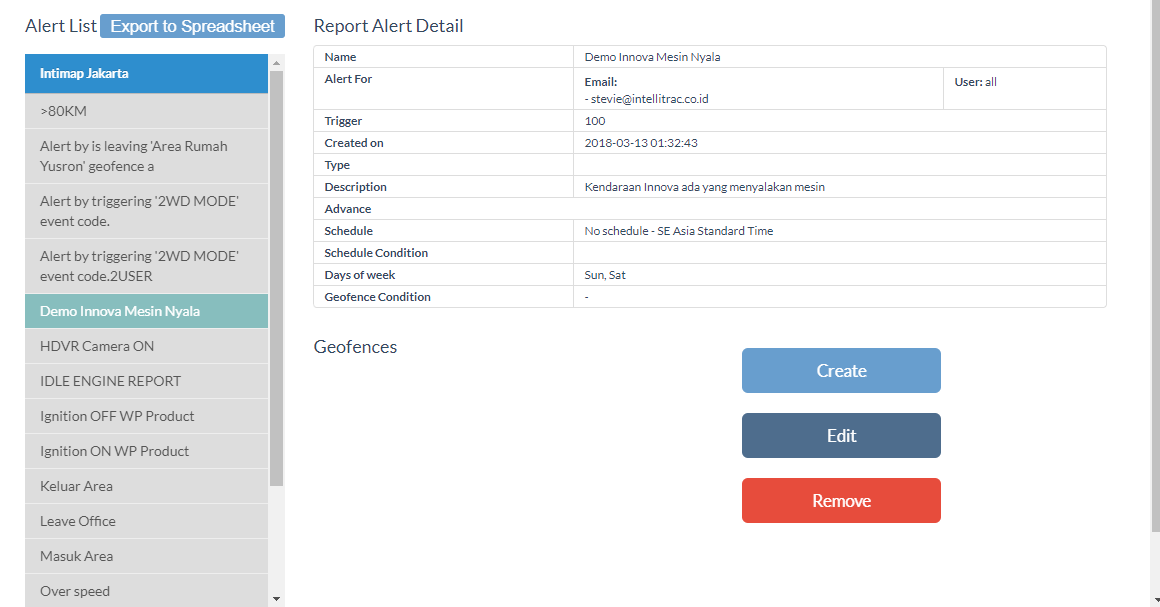Open the Masuk Area alert
The width and height of the screenshot is (1160, 607).
pos(146,556)
